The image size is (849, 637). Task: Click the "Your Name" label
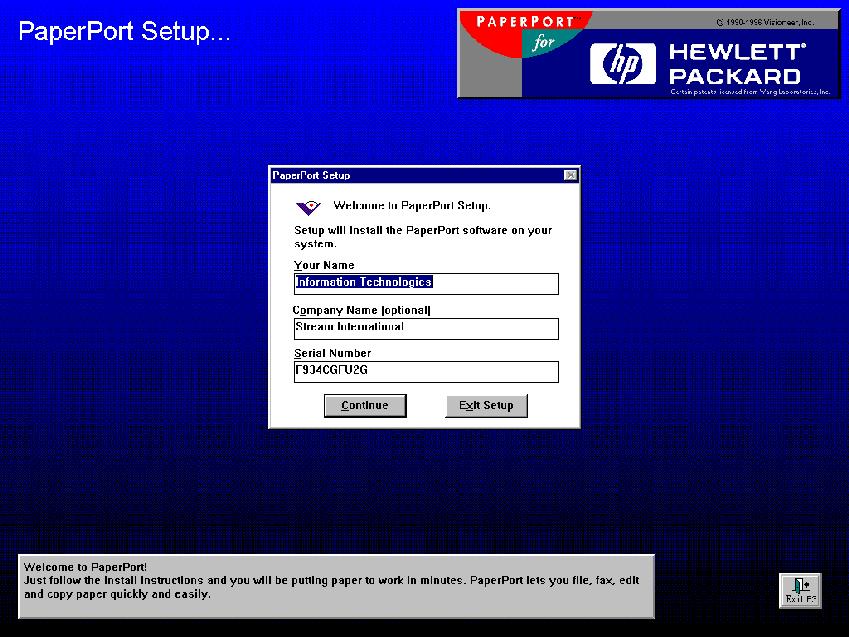[324, 265]
